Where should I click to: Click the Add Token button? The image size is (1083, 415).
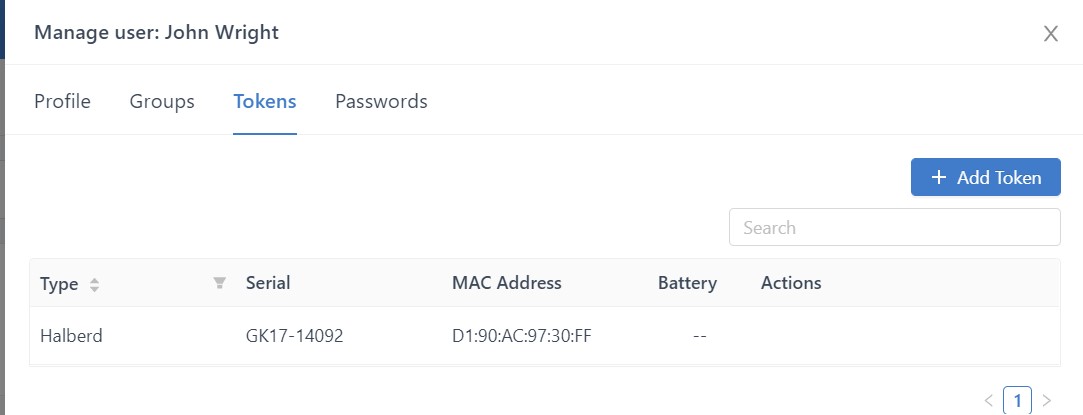(985, 177)
